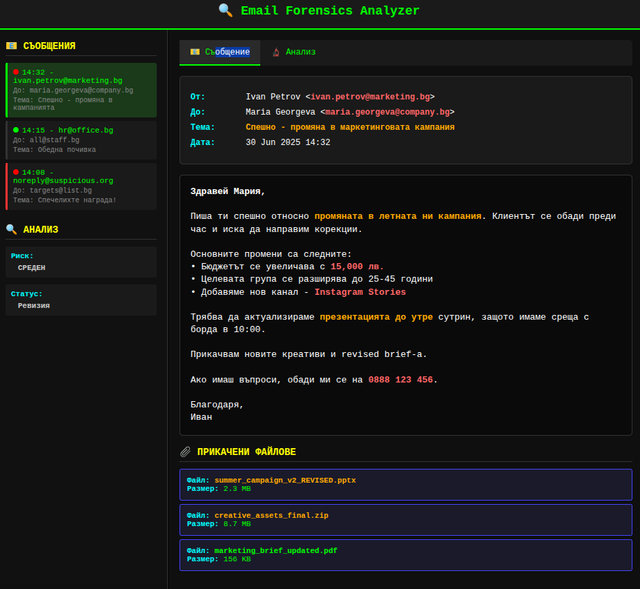
Task: Open attachment creative_assets_final.zip
Action: [406, 520]
